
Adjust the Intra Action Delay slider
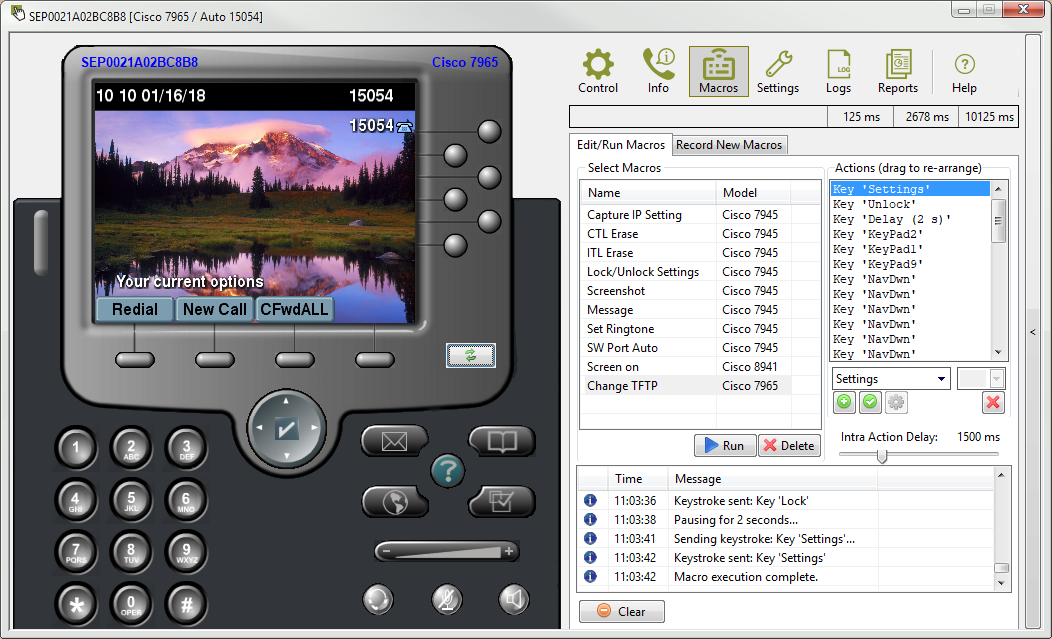tap(882, 456)
